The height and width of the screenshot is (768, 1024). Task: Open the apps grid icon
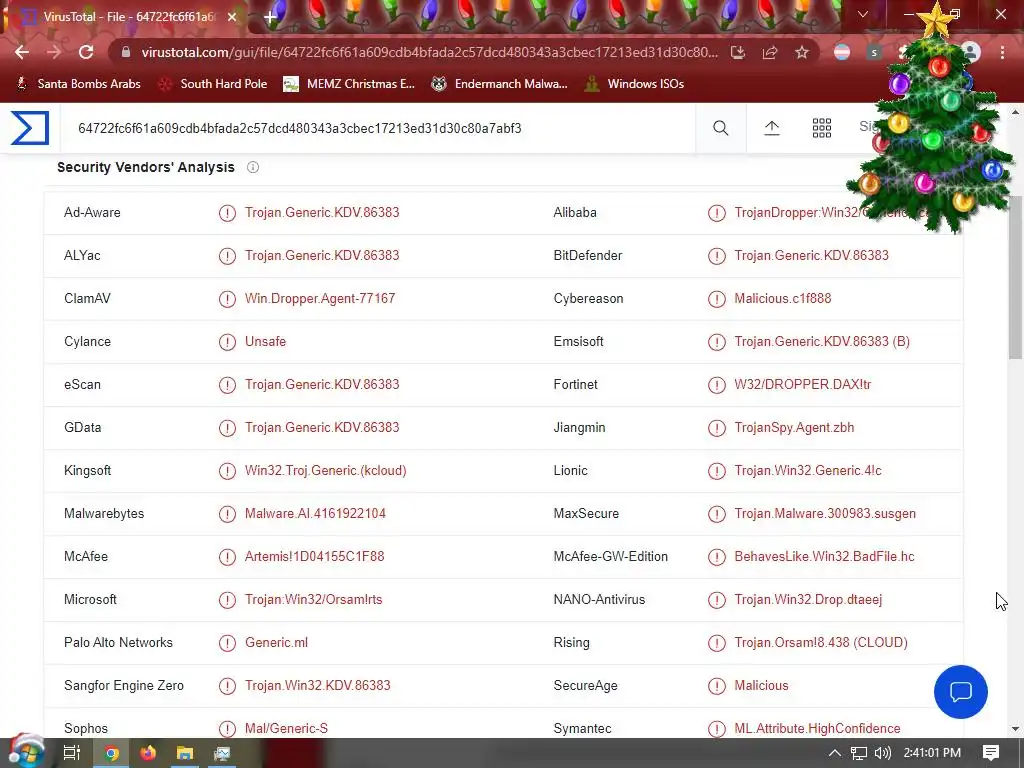(822, 128)
